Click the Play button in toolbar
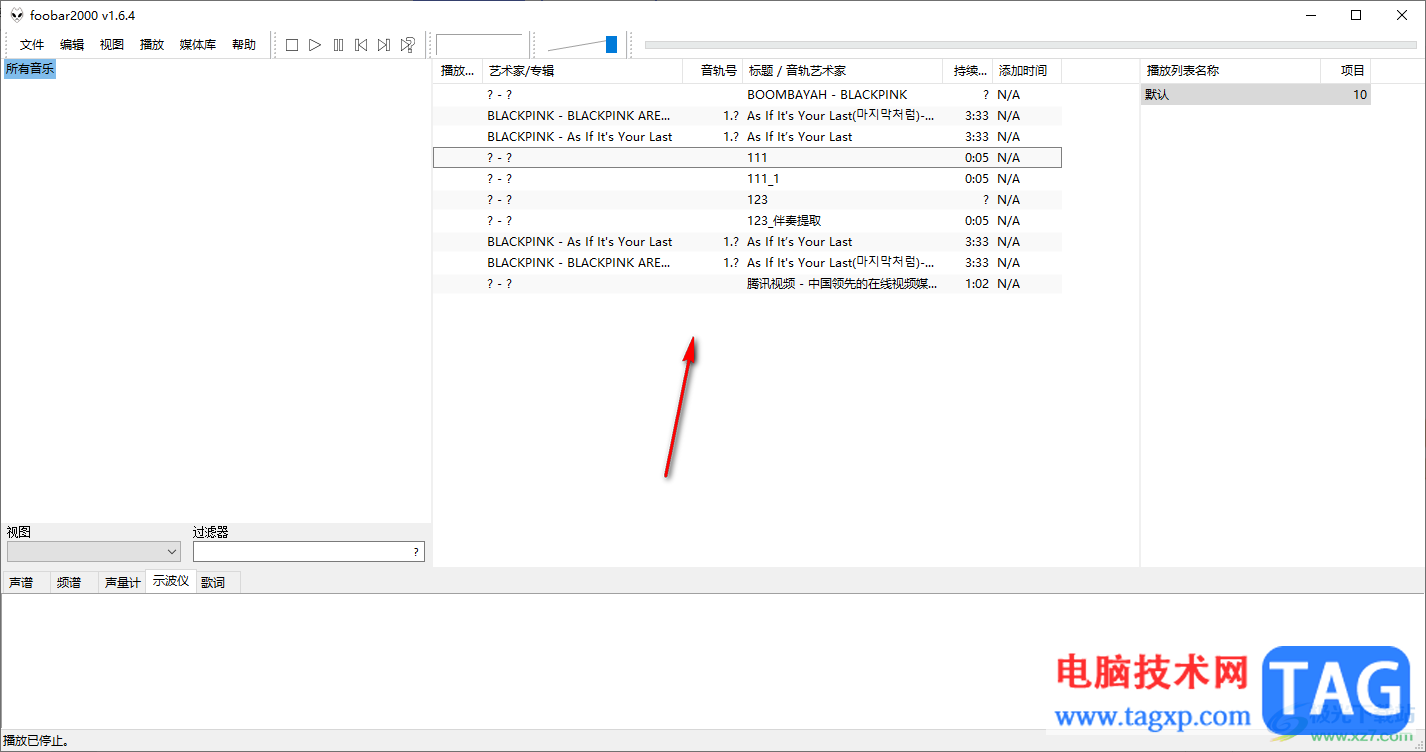1426x752 pixels. point(315,45)
